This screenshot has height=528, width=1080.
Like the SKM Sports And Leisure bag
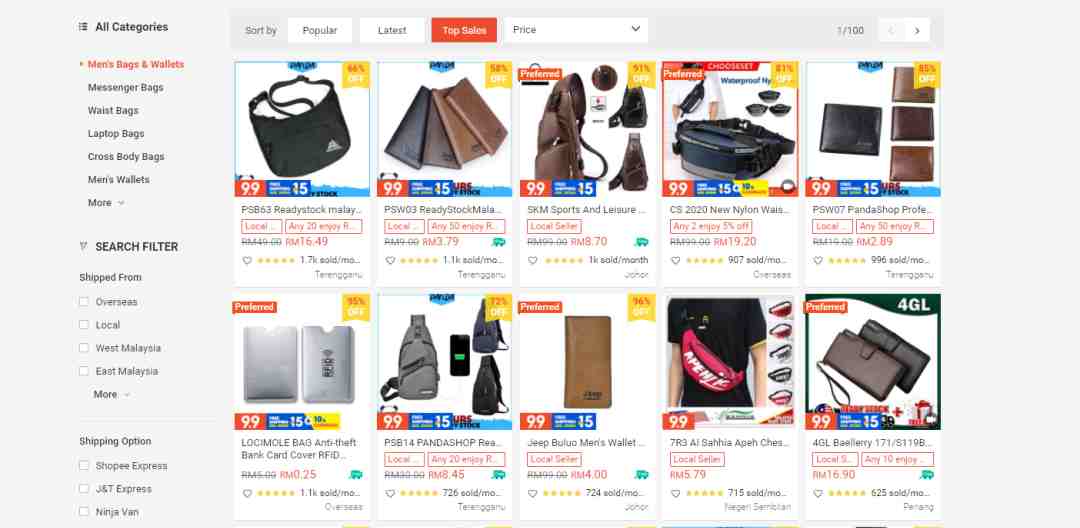(x=532, y=260)
